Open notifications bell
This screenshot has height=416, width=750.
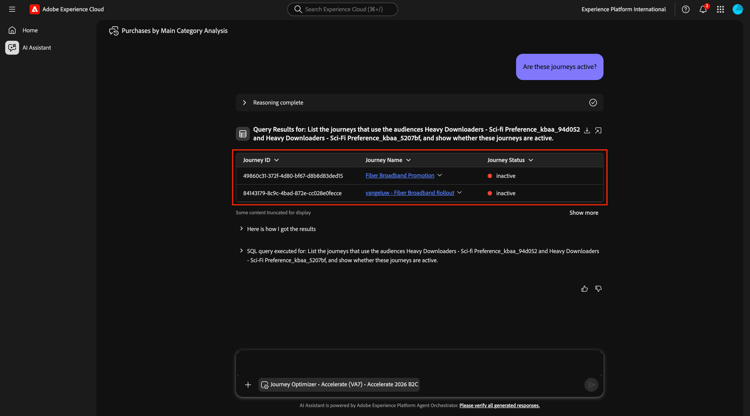pos(703,9)
